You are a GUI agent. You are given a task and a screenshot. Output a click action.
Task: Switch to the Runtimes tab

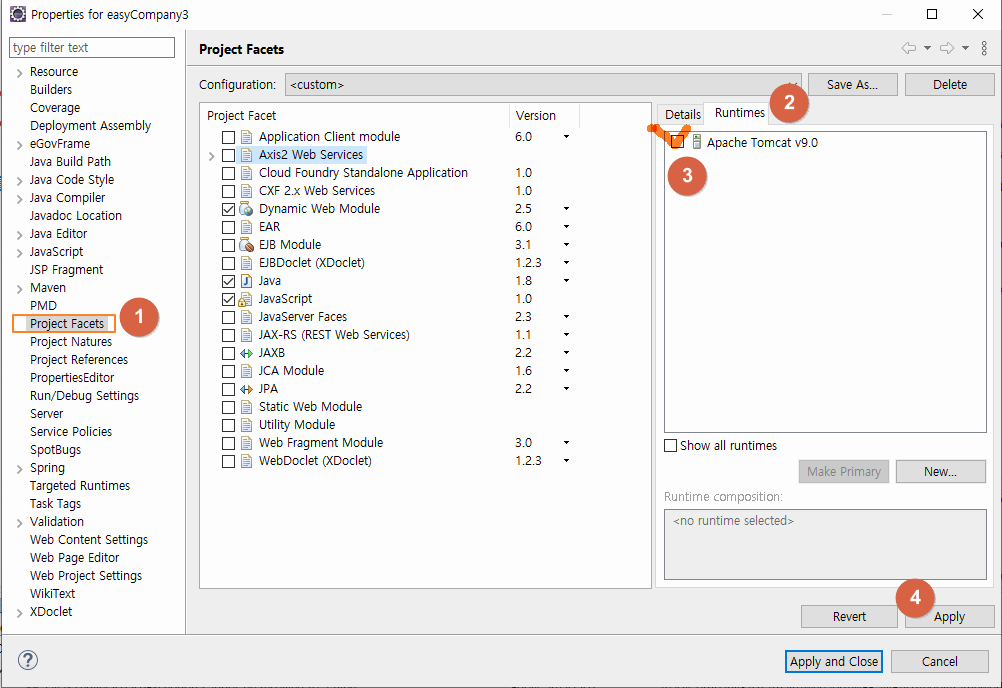(739, 112)
